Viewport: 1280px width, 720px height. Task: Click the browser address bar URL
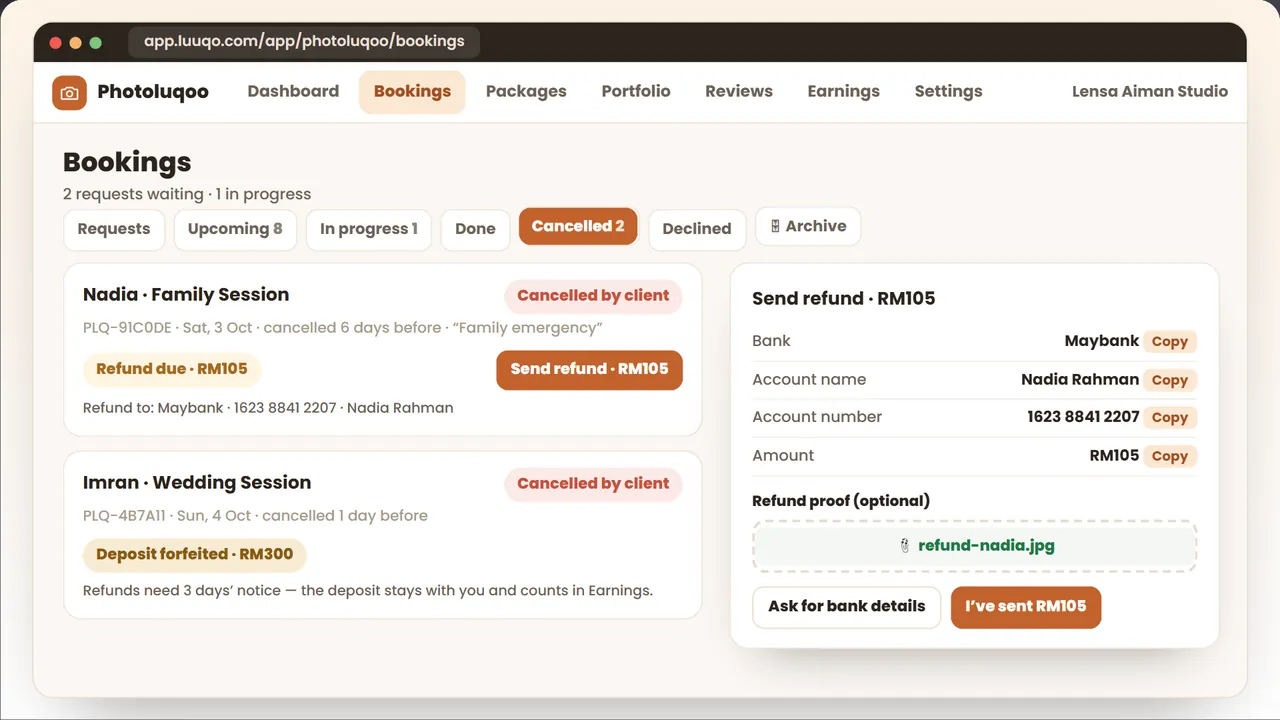click(304, 42)
